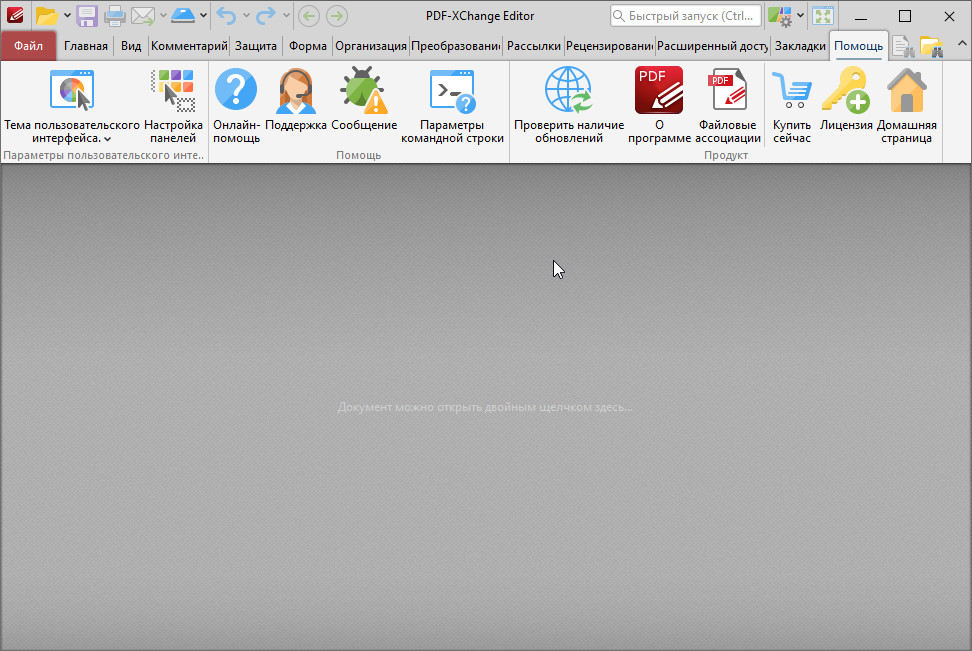The width and height of the screenshot is (972, 651).
Task: Switch to the Главная tab
Action: click(x=86, y=46)
